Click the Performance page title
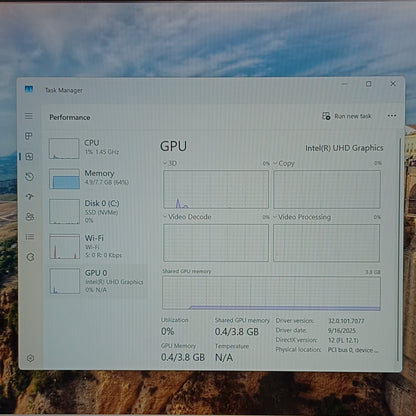 click(x=70, y=117)
